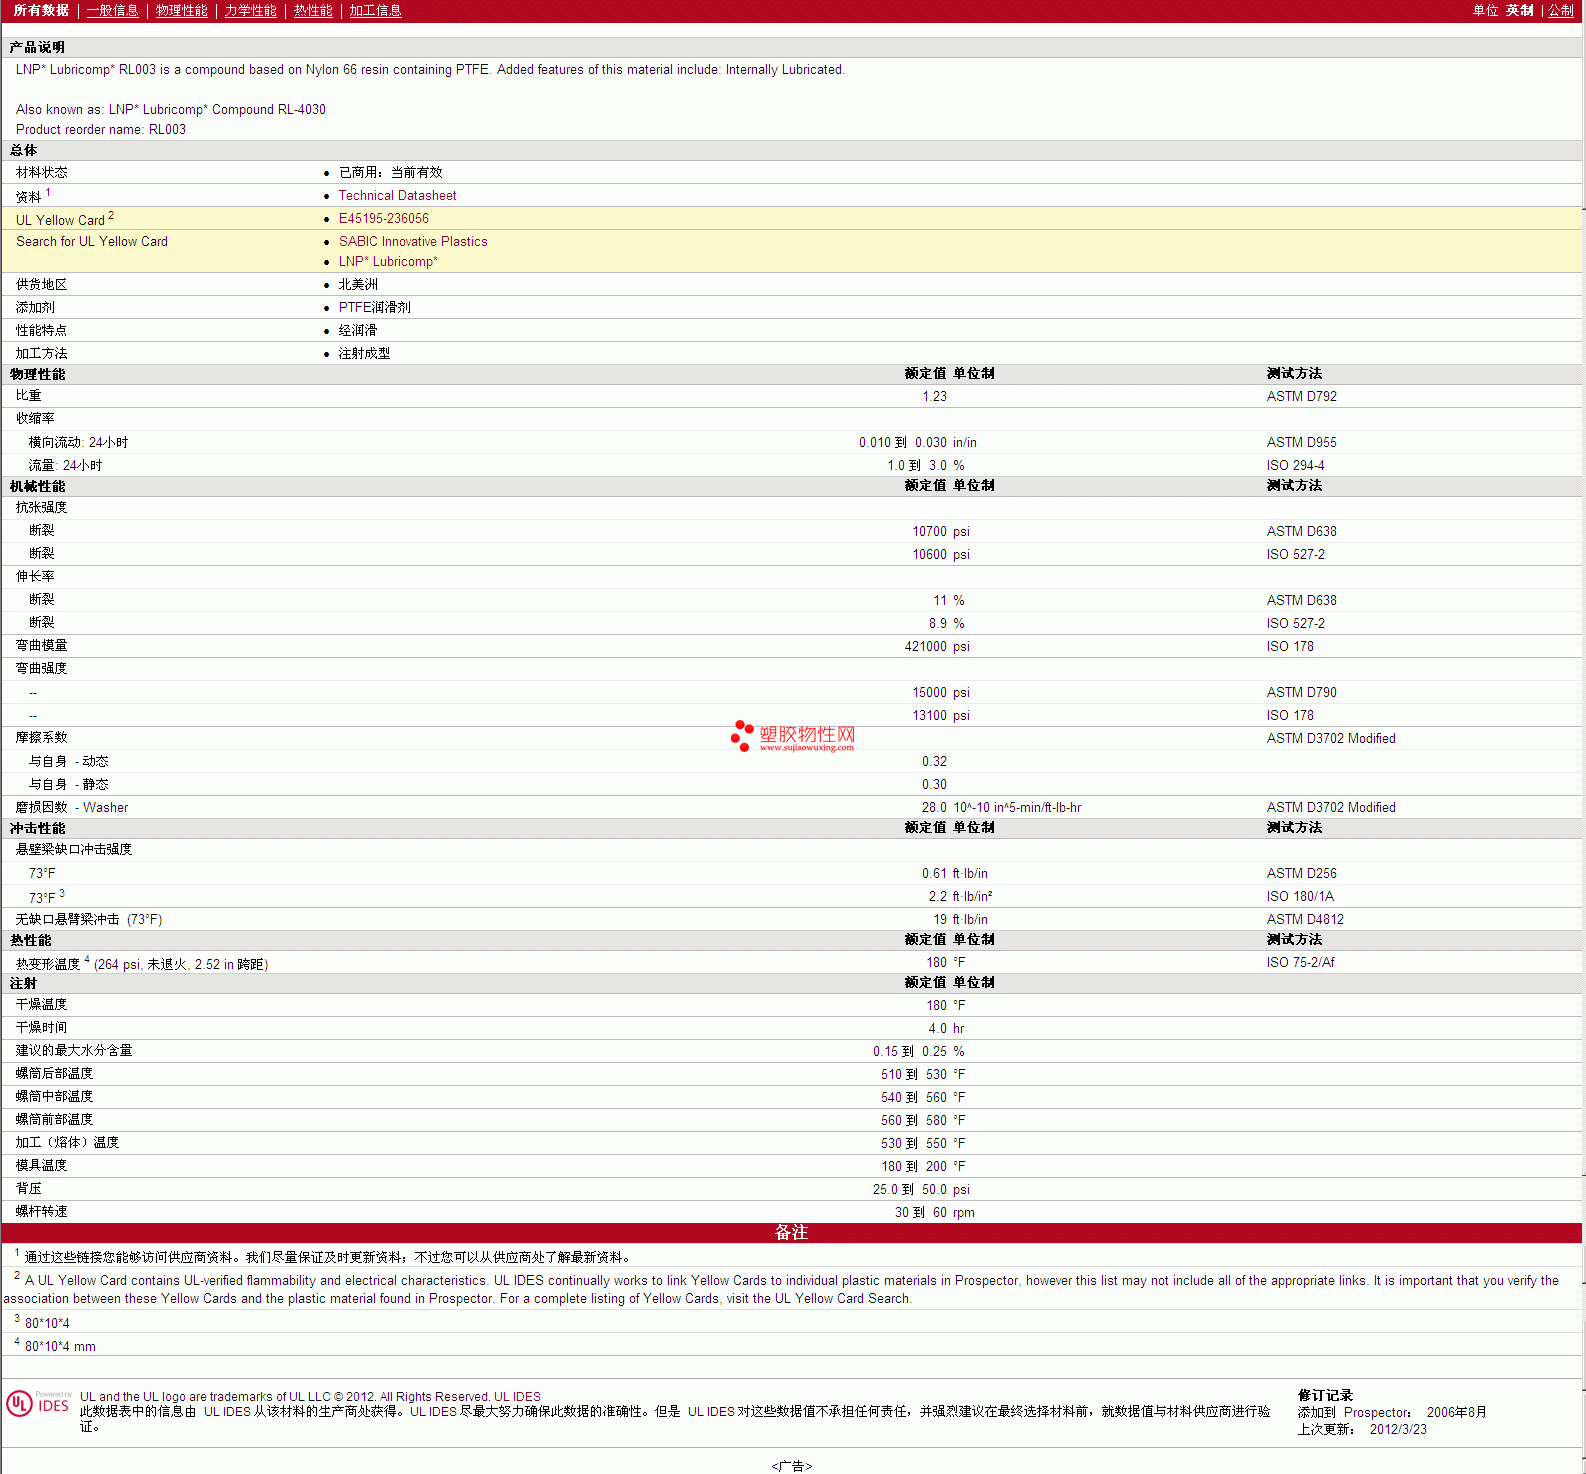Click the wear factor value 28.0

(x=934, y=808)
